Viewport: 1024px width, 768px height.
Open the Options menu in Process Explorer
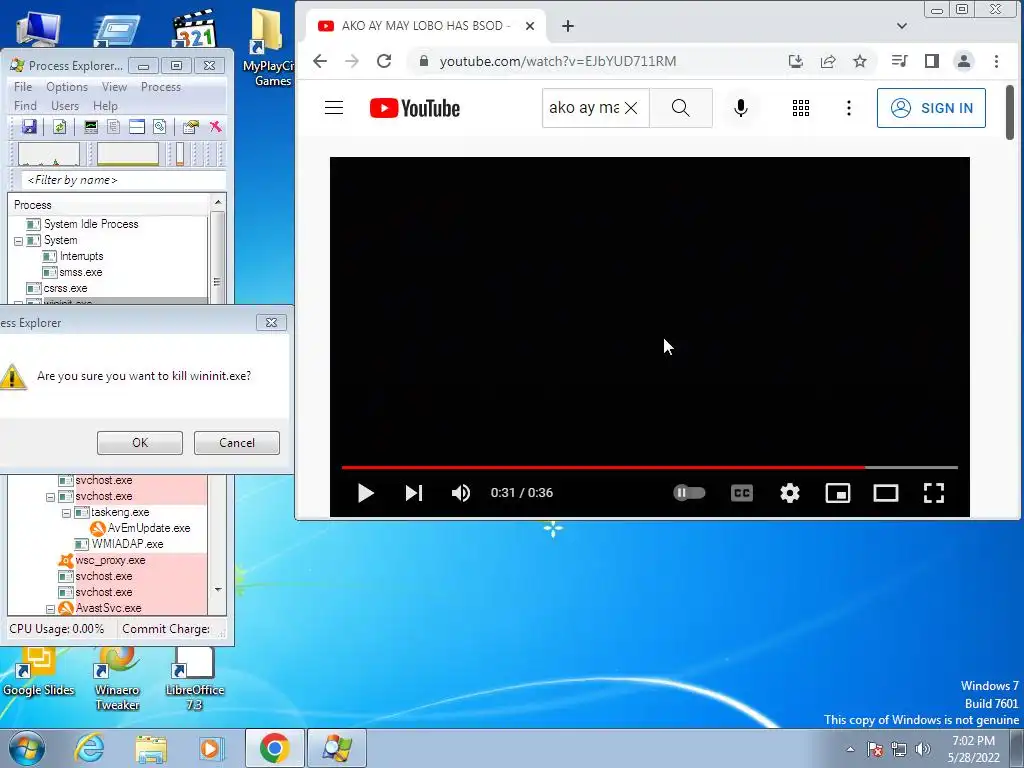(x=67, y=87)
